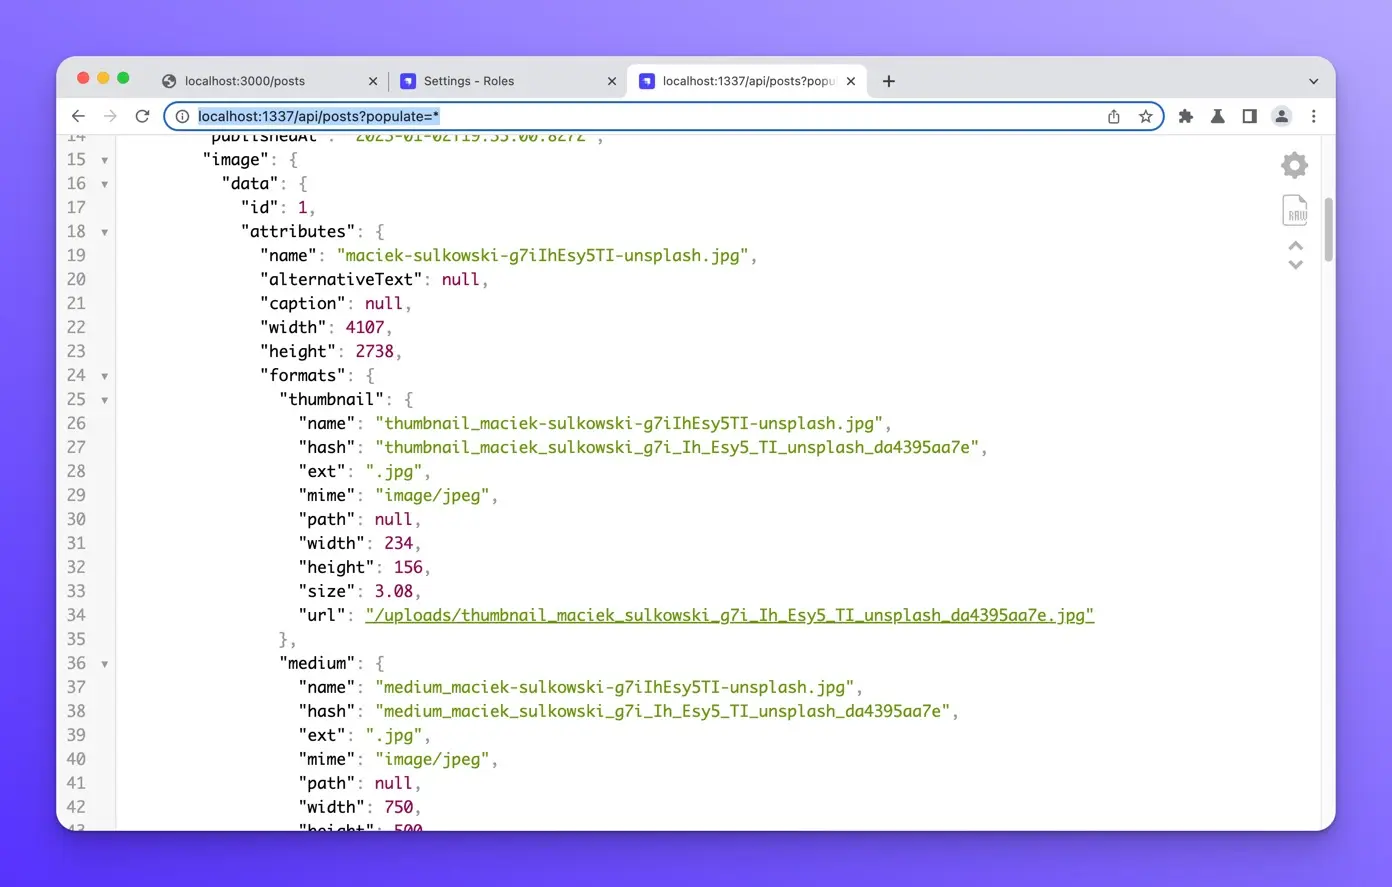Collapse the "attributes" node on line 18
This screenshot has height=887, width=1392.
104,232
